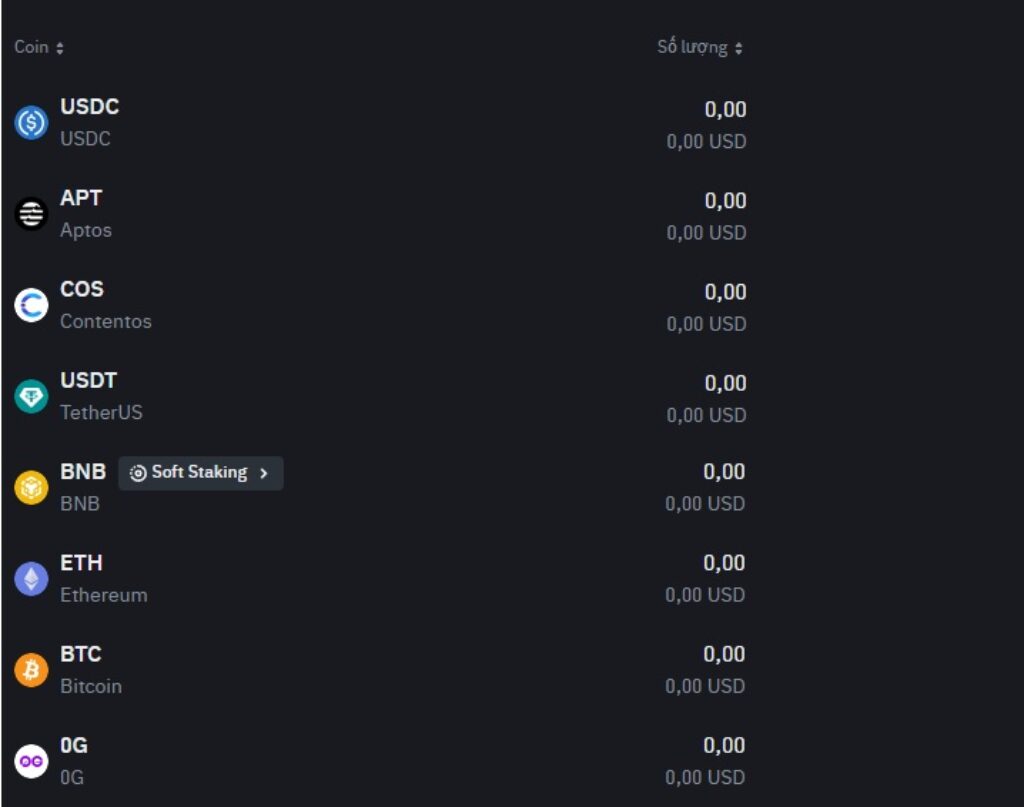Image resolution: width=1024 pixels, height=807 pixels.
Task: Click the USDC balance amount
Action: pyautogui.click(x=725, y=110)
